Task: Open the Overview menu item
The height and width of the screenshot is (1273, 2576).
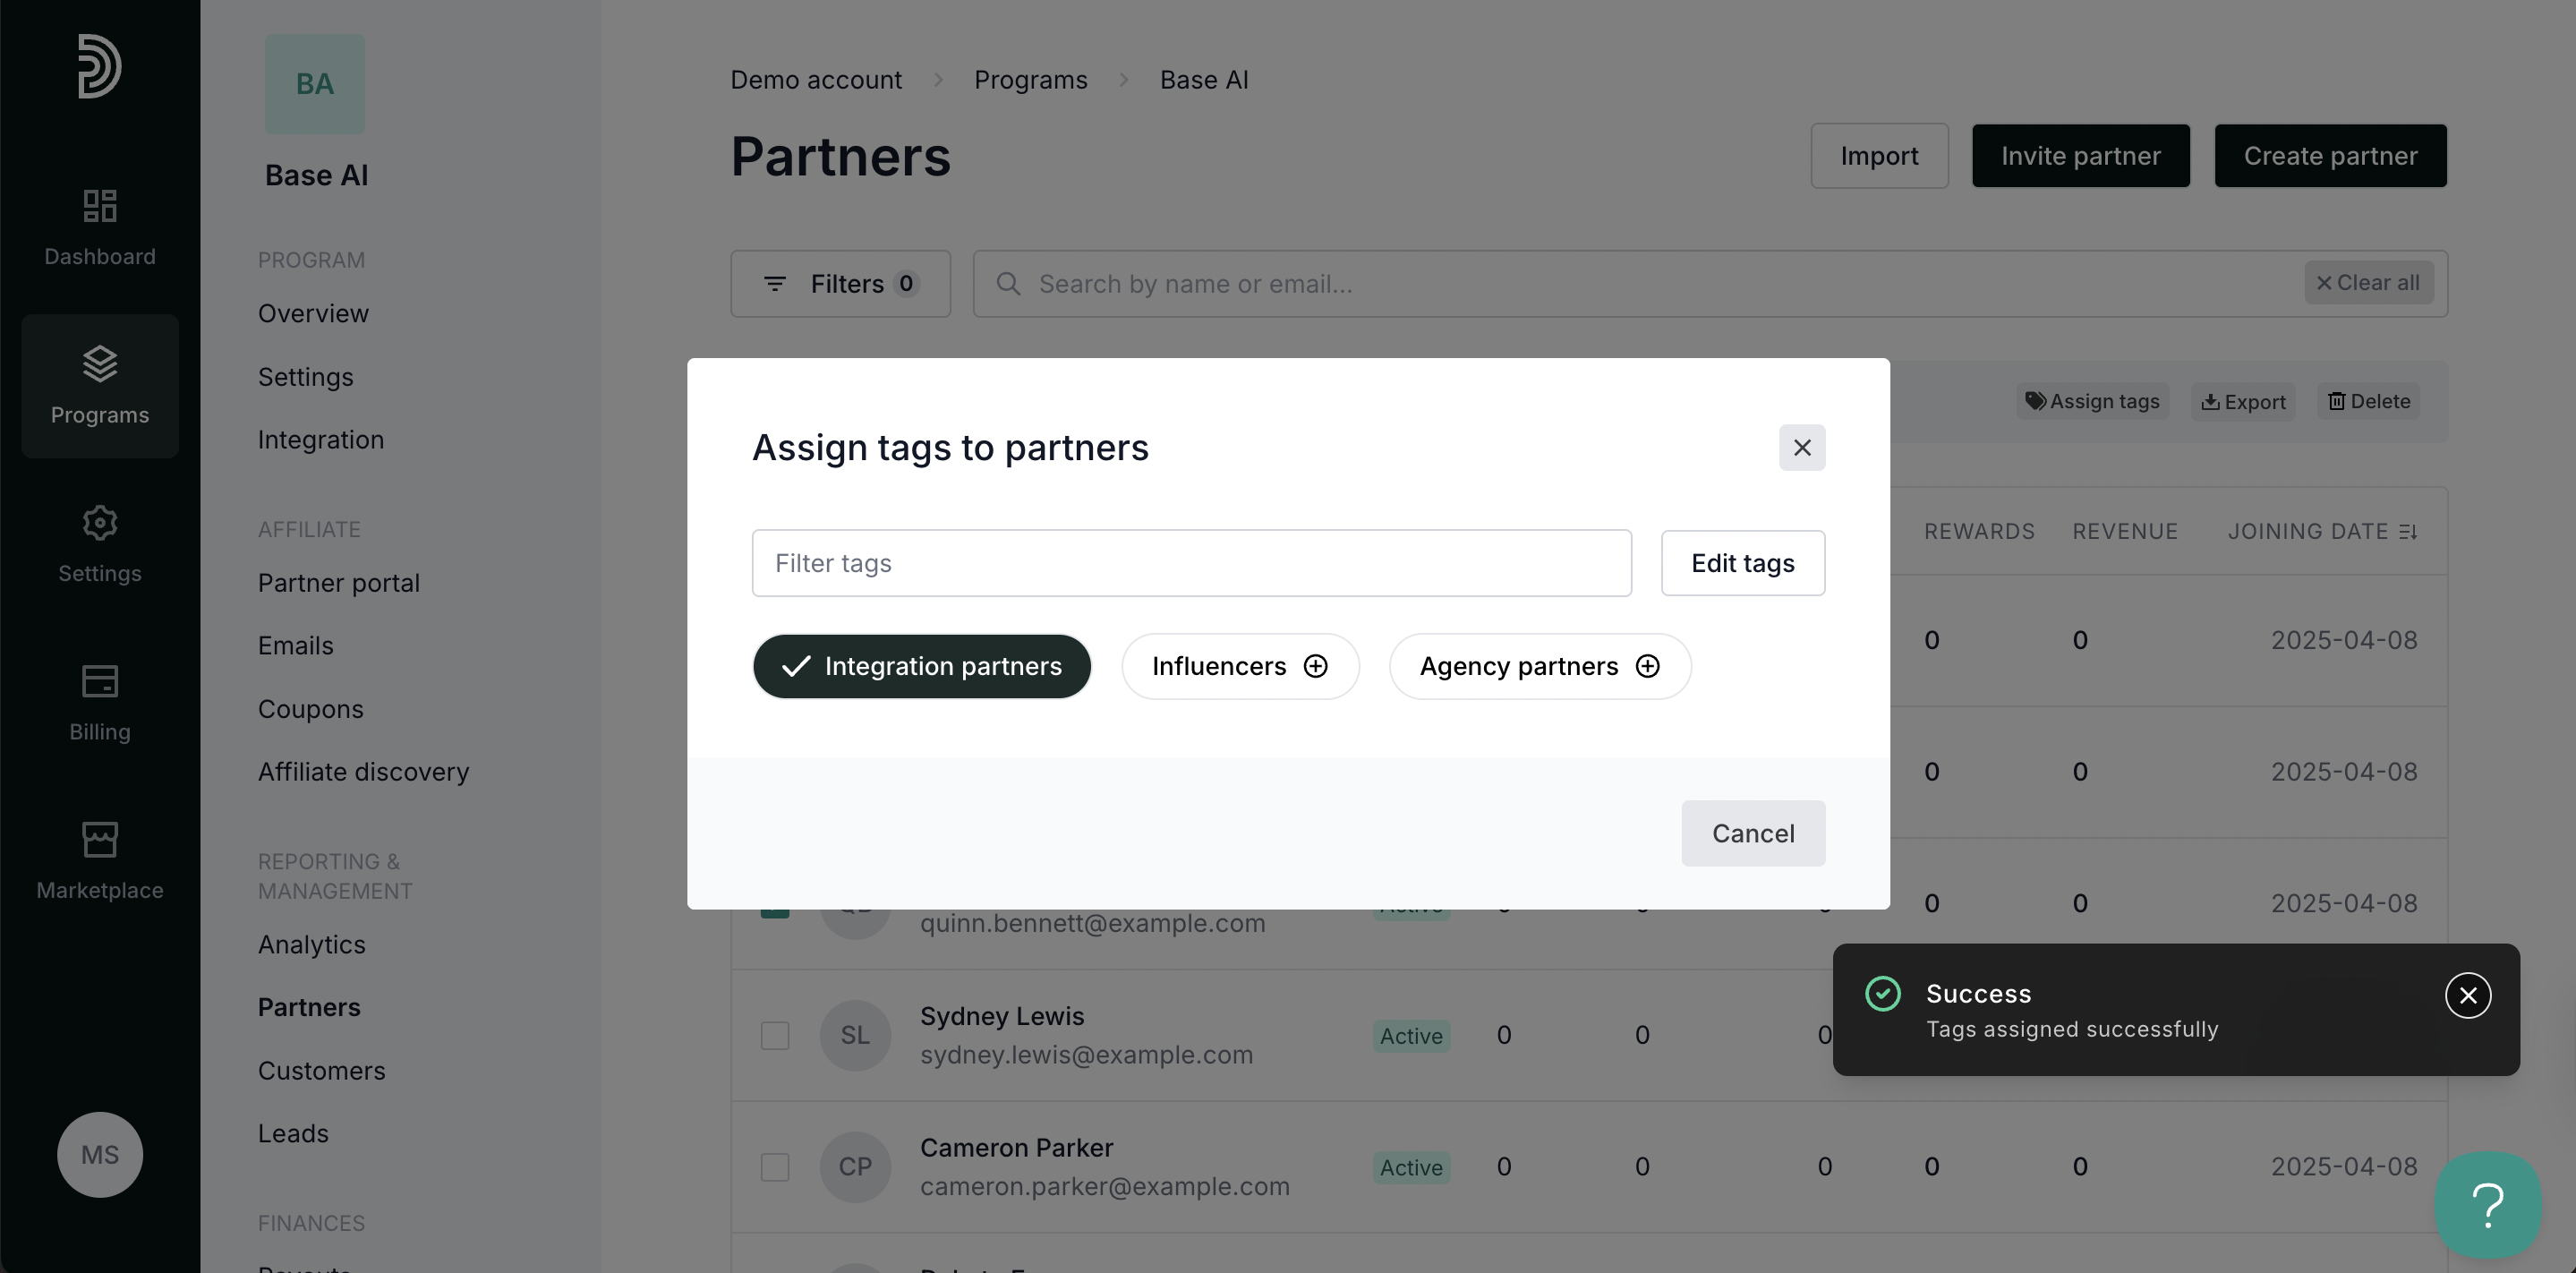Action: point(313,314)
